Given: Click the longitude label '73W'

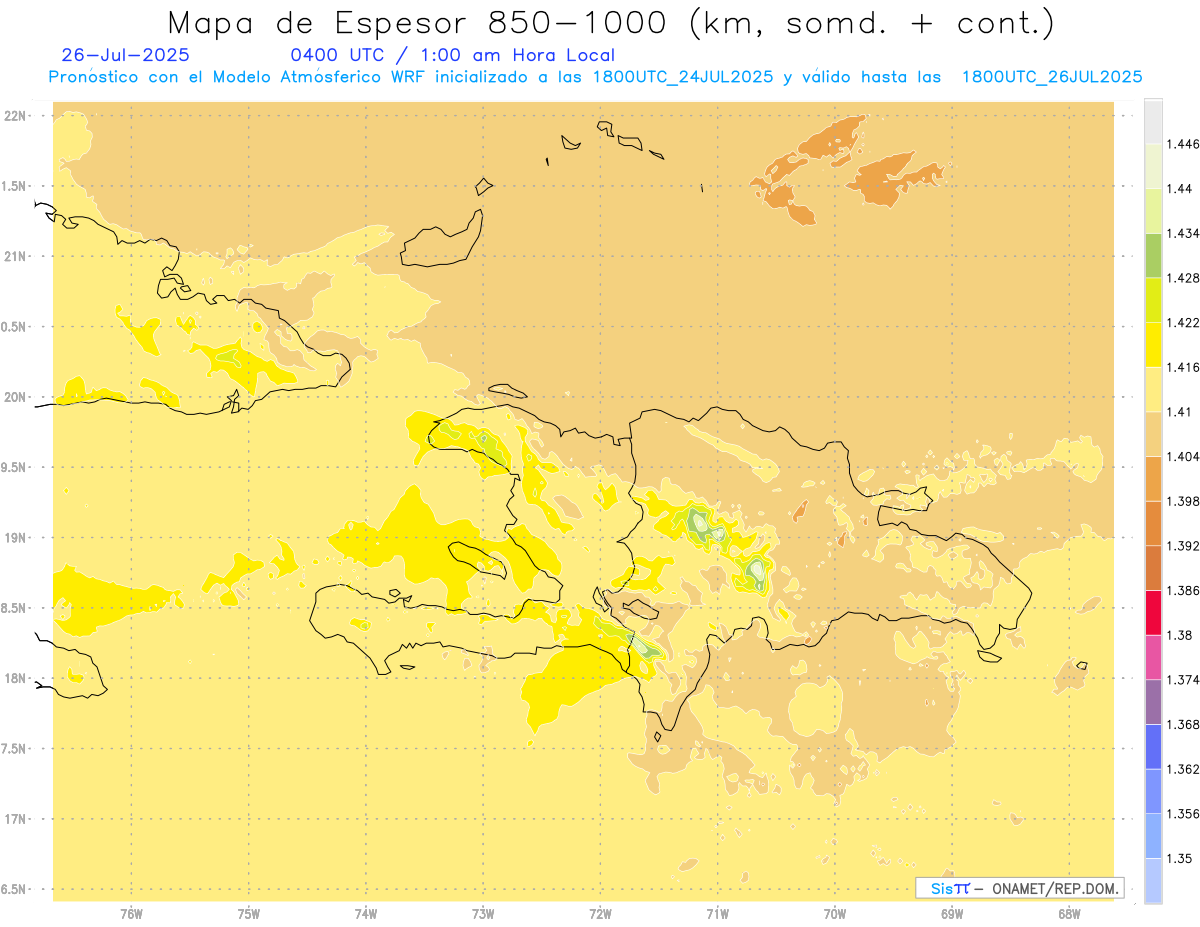Looking at the screenshot, I should pyautogui.click(x=483, y=913).
